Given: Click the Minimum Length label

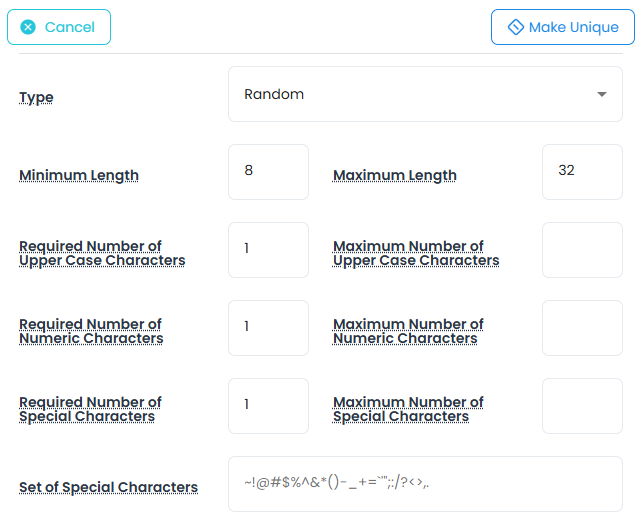Looking at the screenshot, I should click(x=79, y=176).
